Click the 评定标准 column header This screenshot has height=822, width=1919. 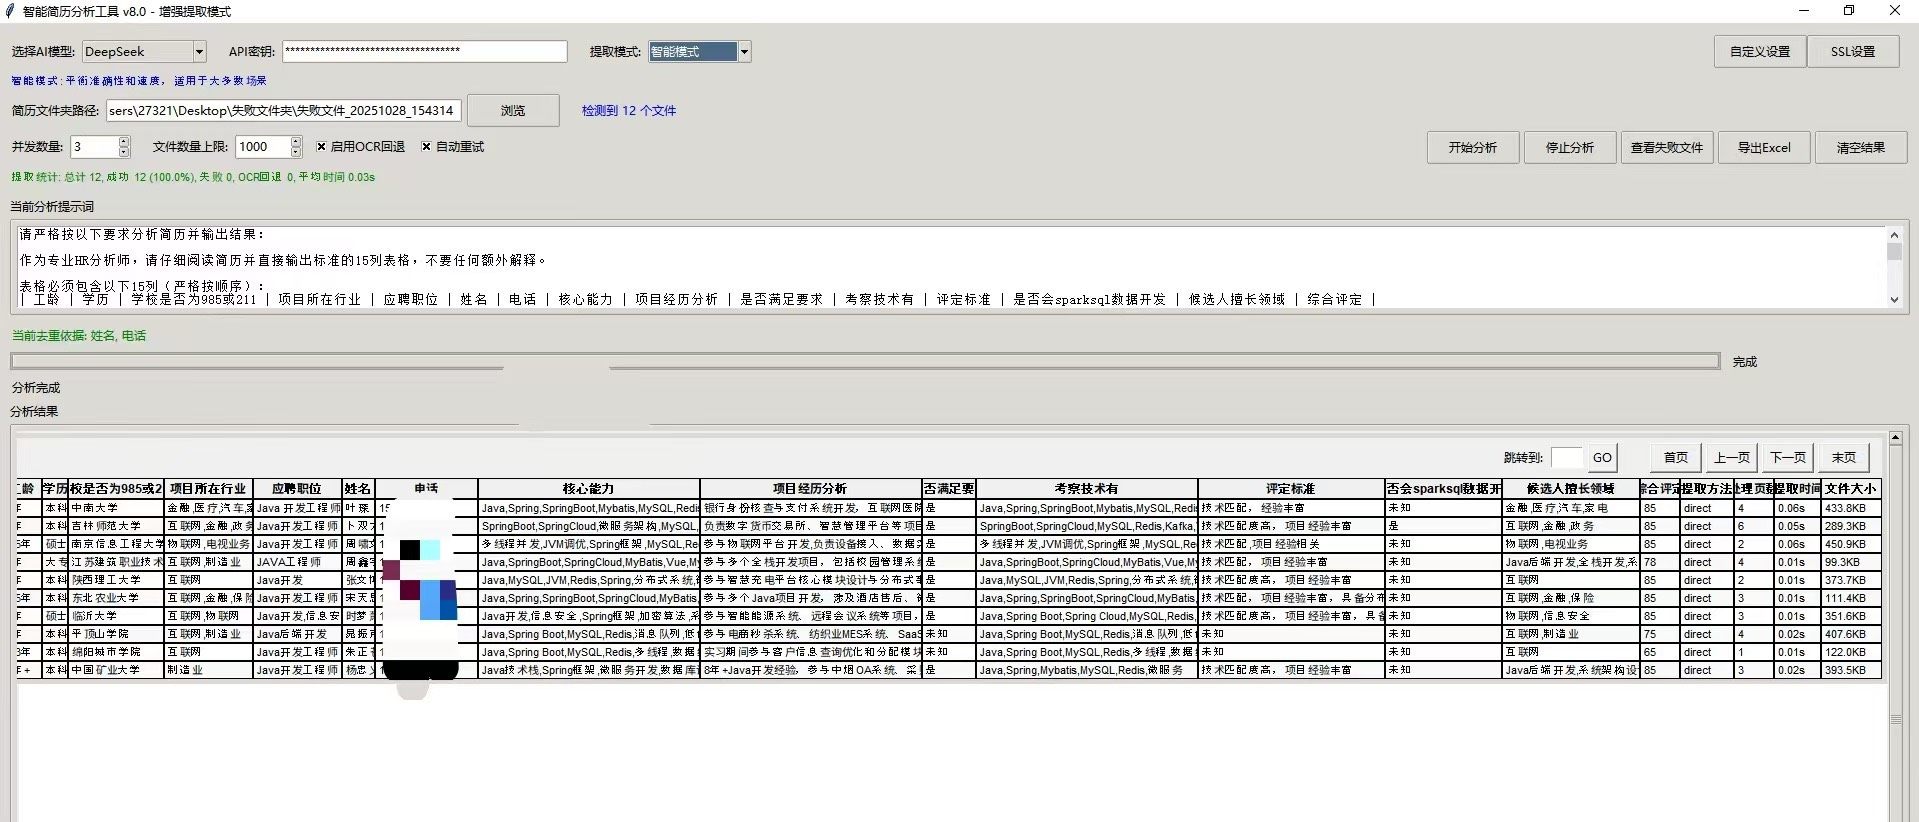click(1291, 489)
